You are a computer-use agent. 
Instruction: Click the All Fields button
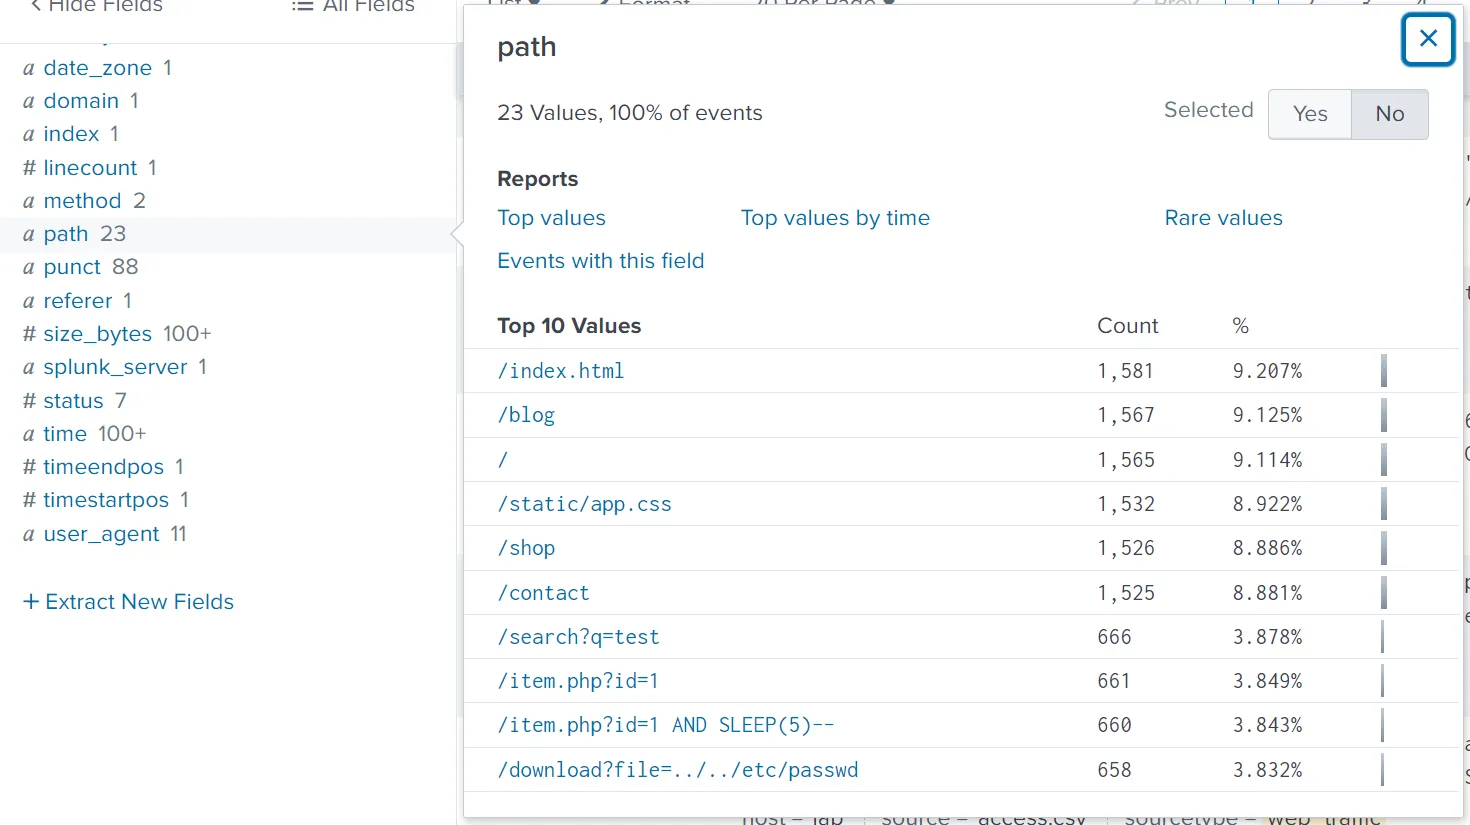click(353, 6)
